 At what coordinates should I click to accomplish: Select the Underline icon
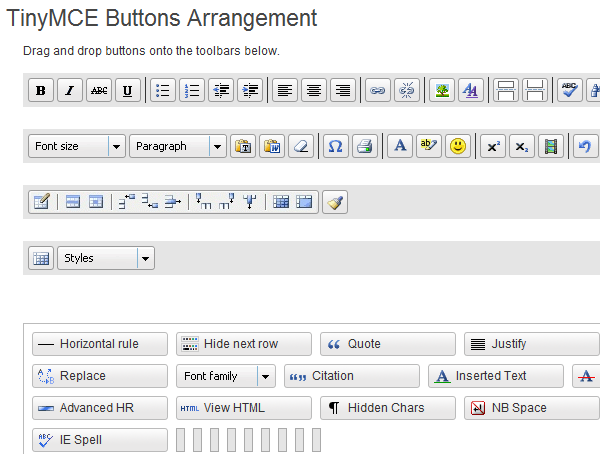tap(127, 90)
